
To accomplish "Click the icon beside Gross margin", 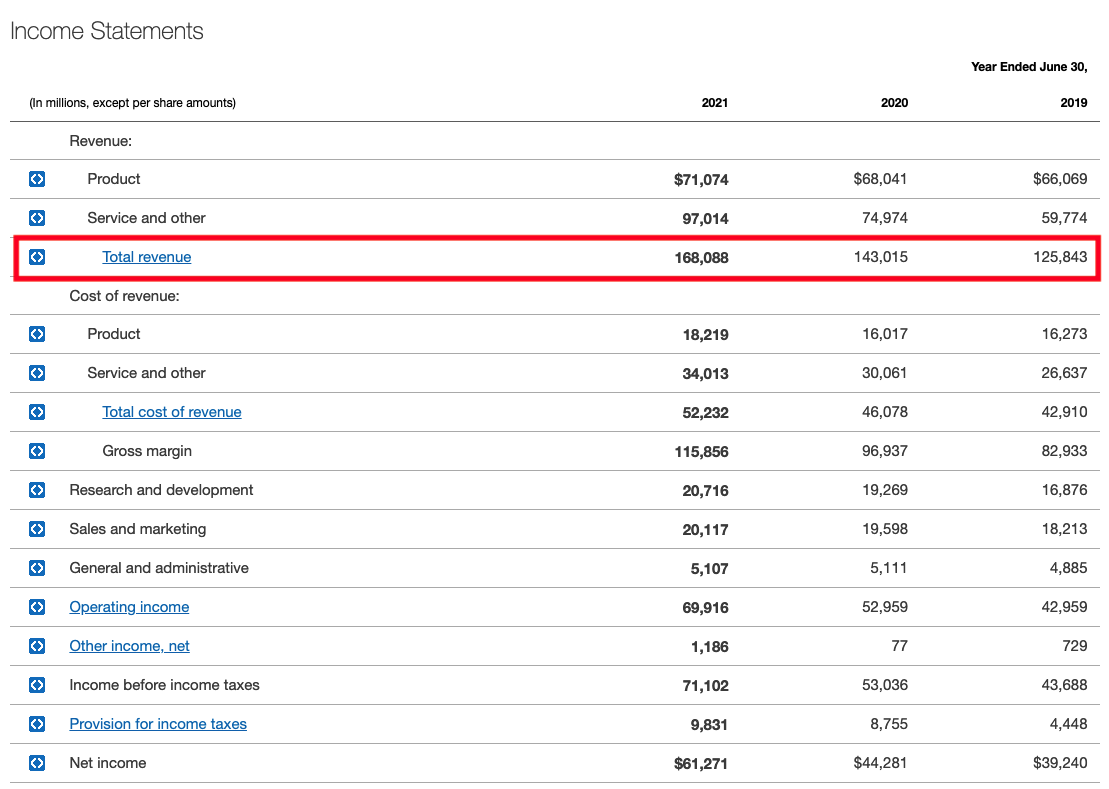I will pyautogui.click(x=37, y=451).
